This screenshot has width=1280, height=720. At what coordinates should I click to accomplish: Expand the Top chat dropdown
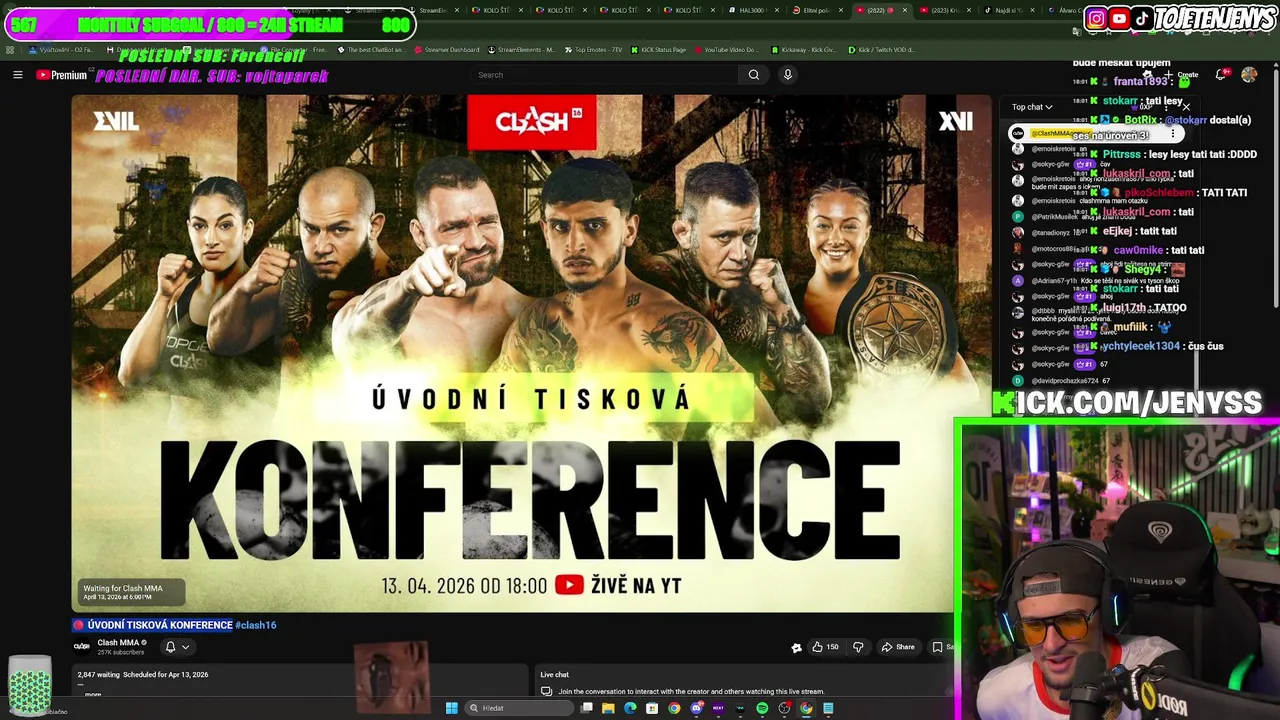[1032, 107]
